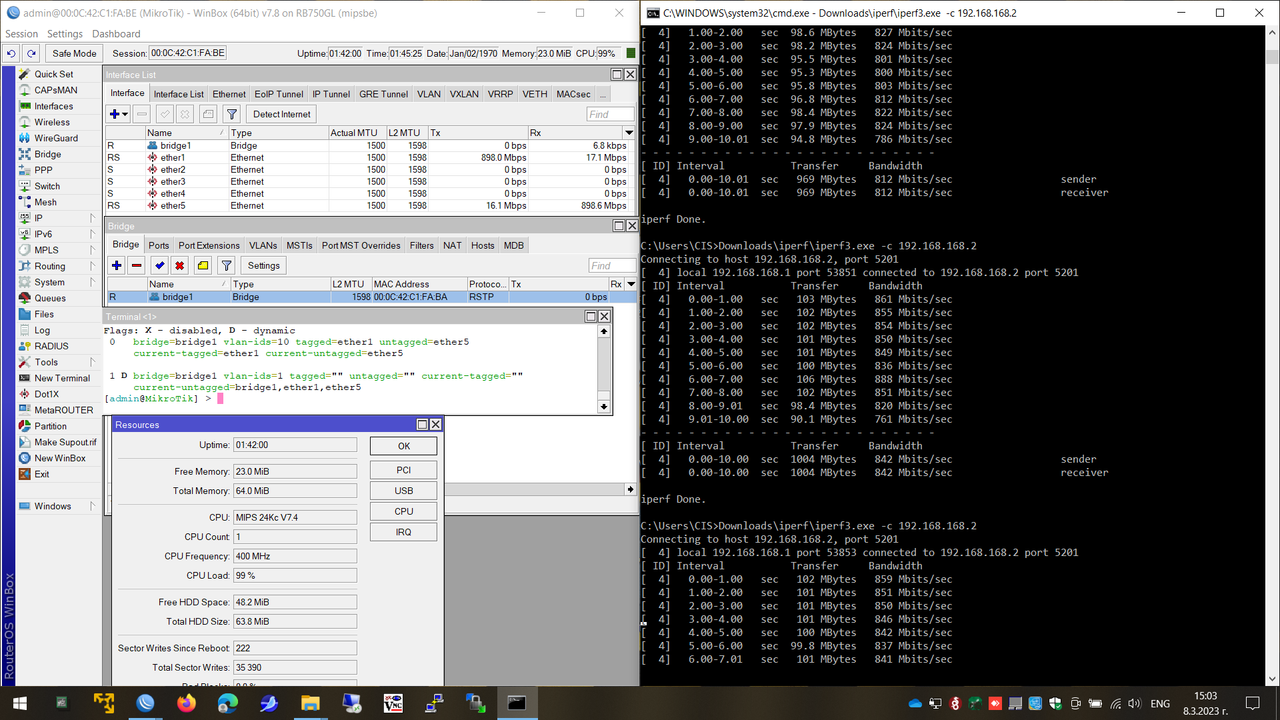Open column selector dropdown in Interface List
1280x720 pixels.
[x=628, y=133]
